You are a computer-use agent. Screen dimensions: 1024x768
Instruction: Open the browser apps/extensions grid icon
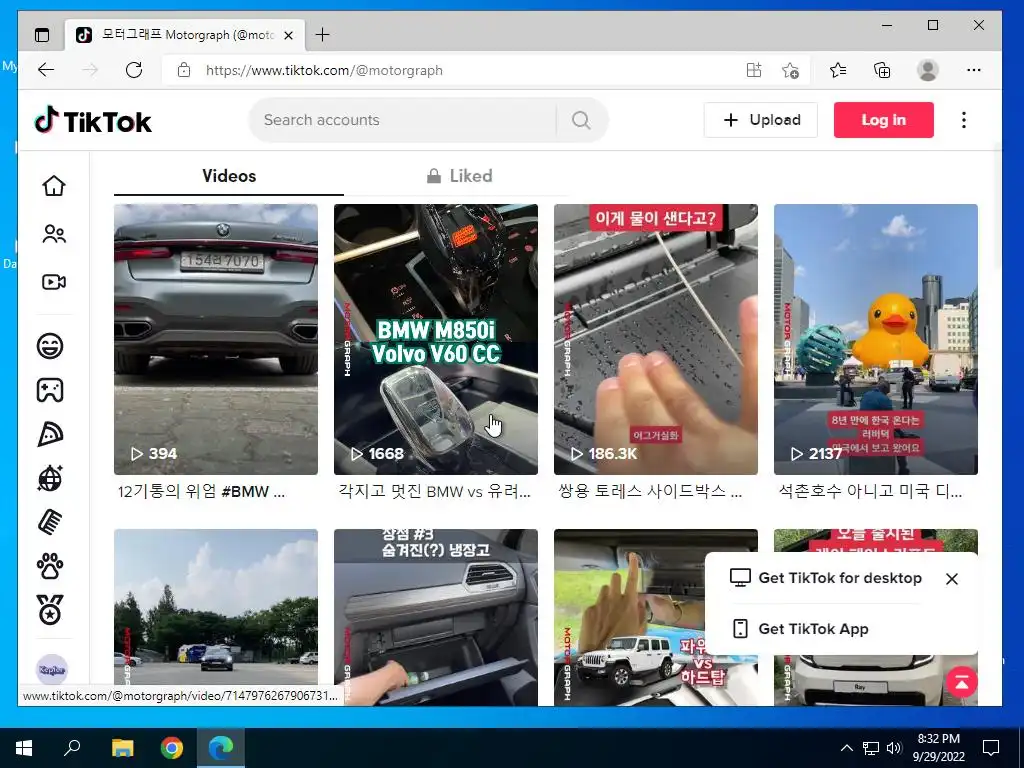coord(754,70)
